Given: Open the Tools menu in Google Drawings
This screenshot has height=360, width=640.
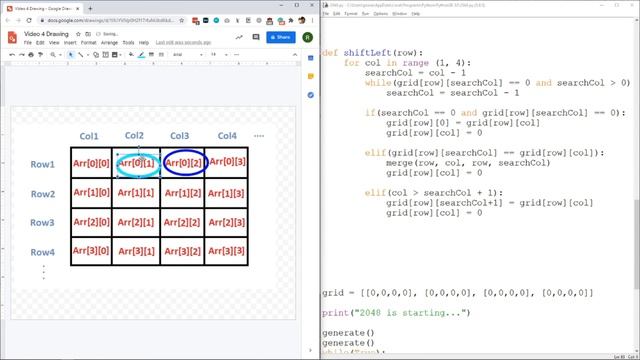Looking at the screenshot, I should (128, 42).
